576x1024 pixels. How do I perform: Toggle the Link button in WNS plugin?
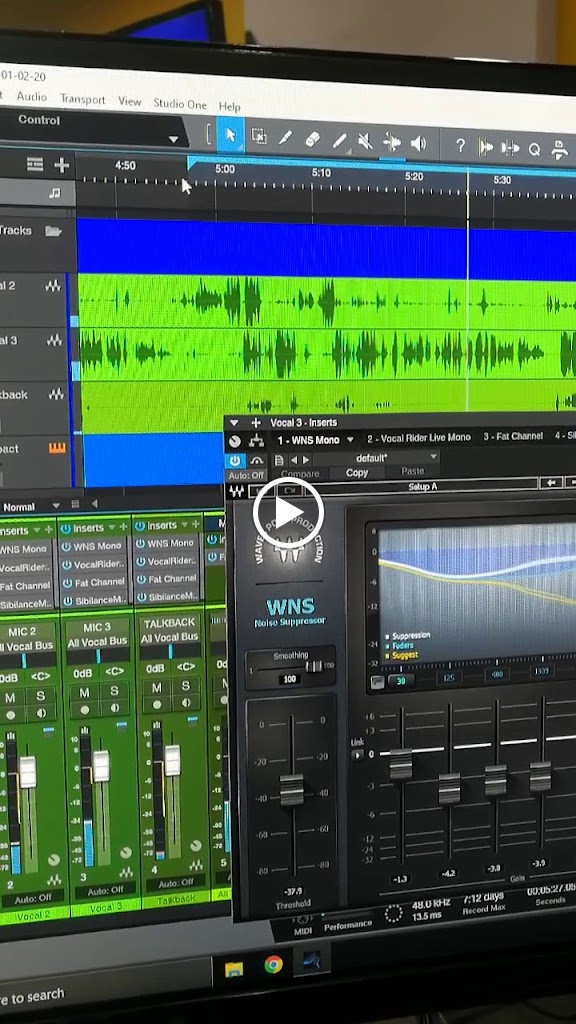click(x=357, y=755)
